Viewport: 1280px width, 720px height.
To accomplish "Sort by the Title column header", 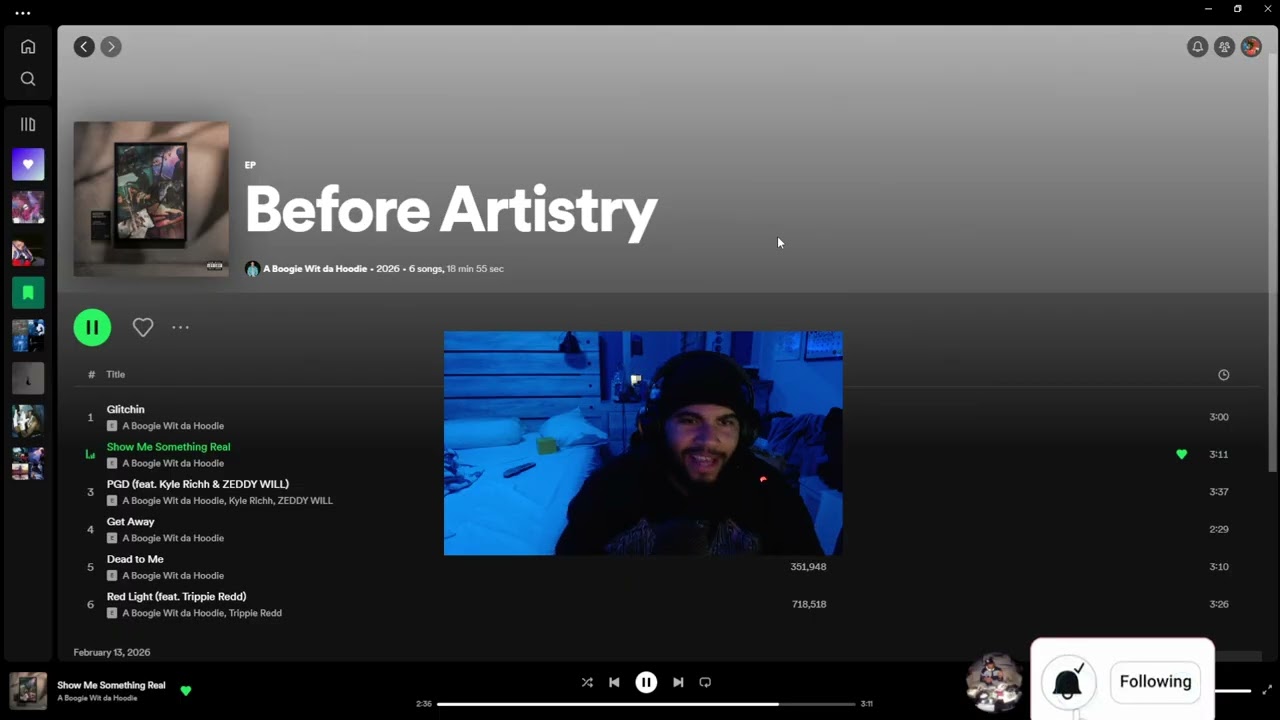I will pos(116,374).
